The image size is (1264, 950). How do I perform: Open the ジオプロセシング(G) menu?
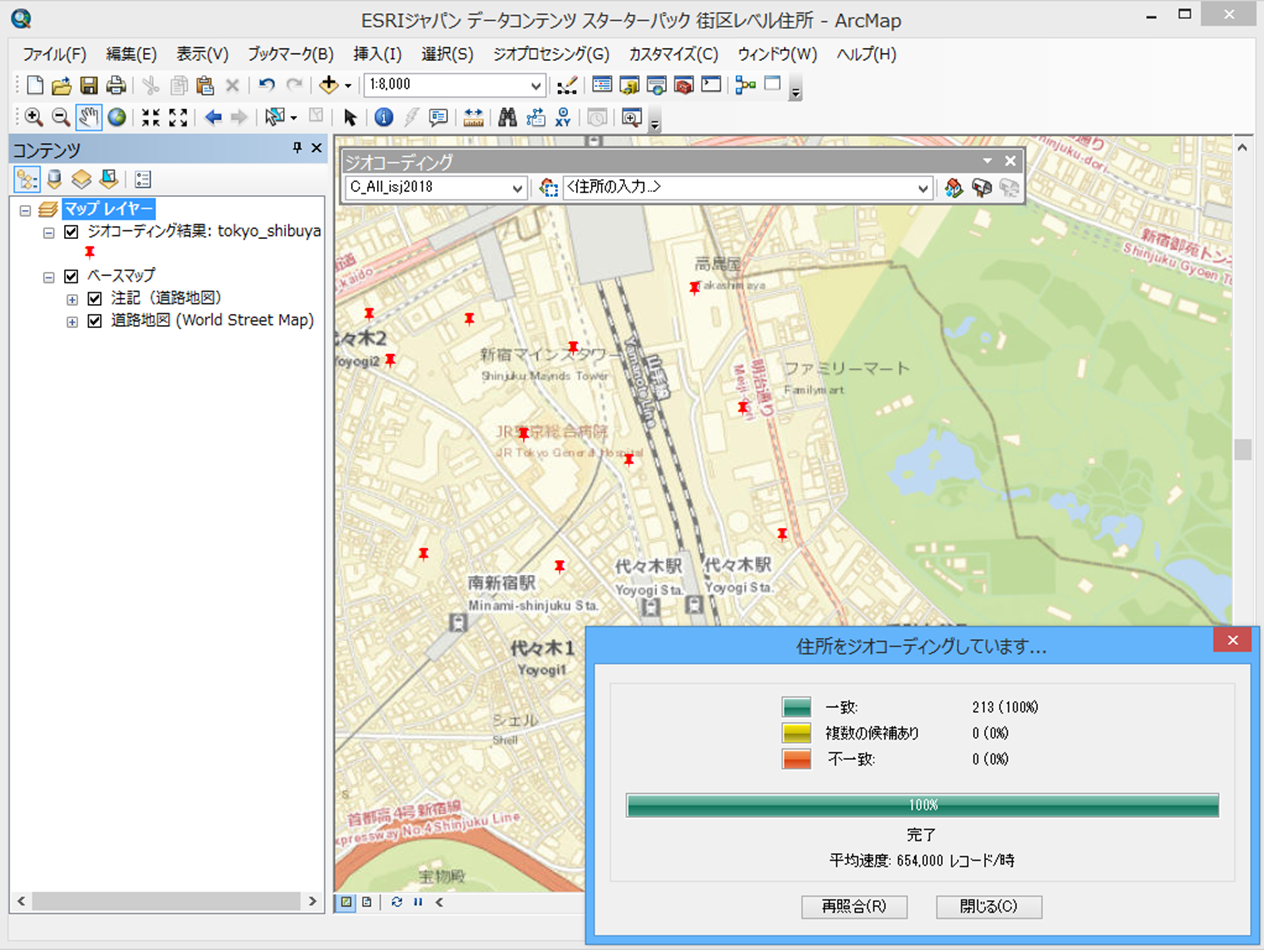click(551, 54)
